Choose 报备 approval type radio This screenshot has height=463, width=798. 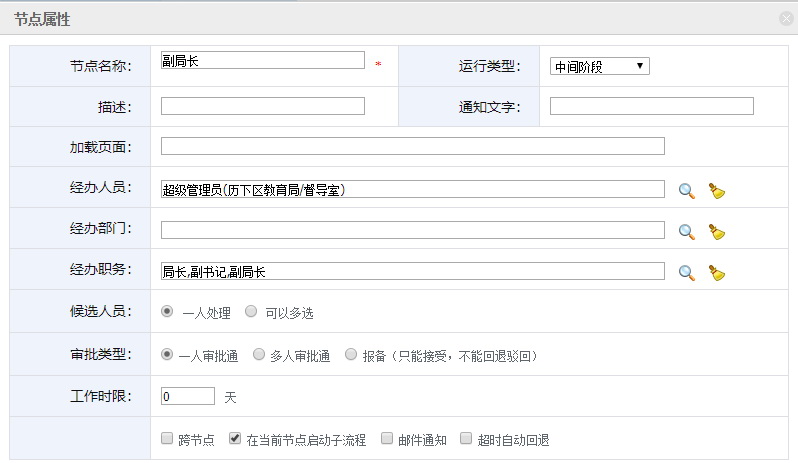(x=351, y=354)
